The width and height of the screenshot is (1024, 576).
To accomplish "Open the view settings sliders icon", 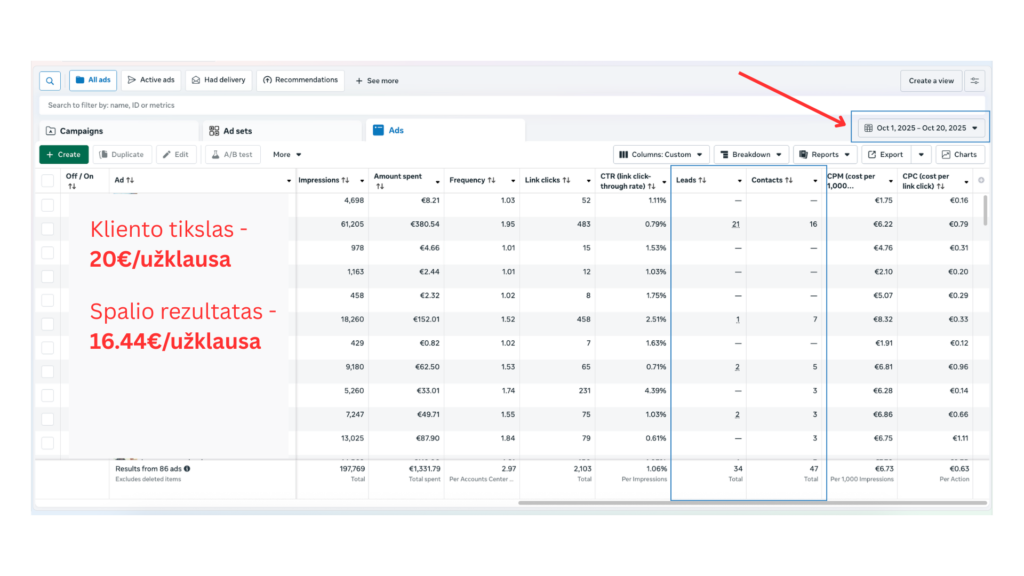I will (x=974, y=81).
